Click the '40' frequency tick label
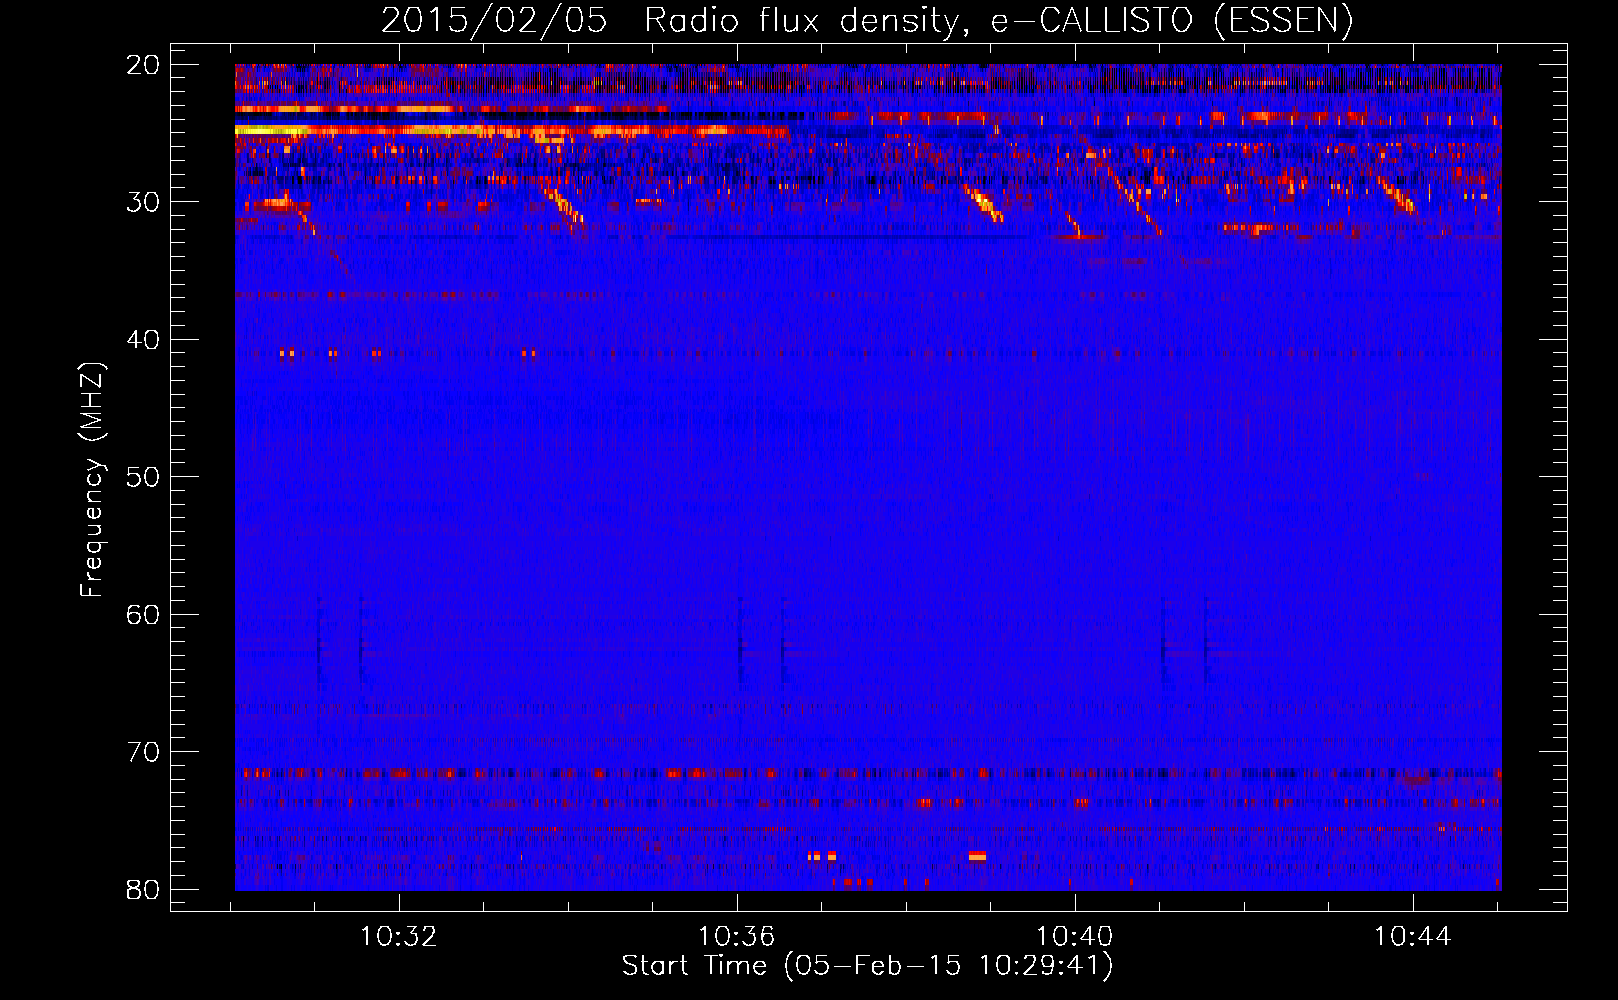 (x=144, y=340)
